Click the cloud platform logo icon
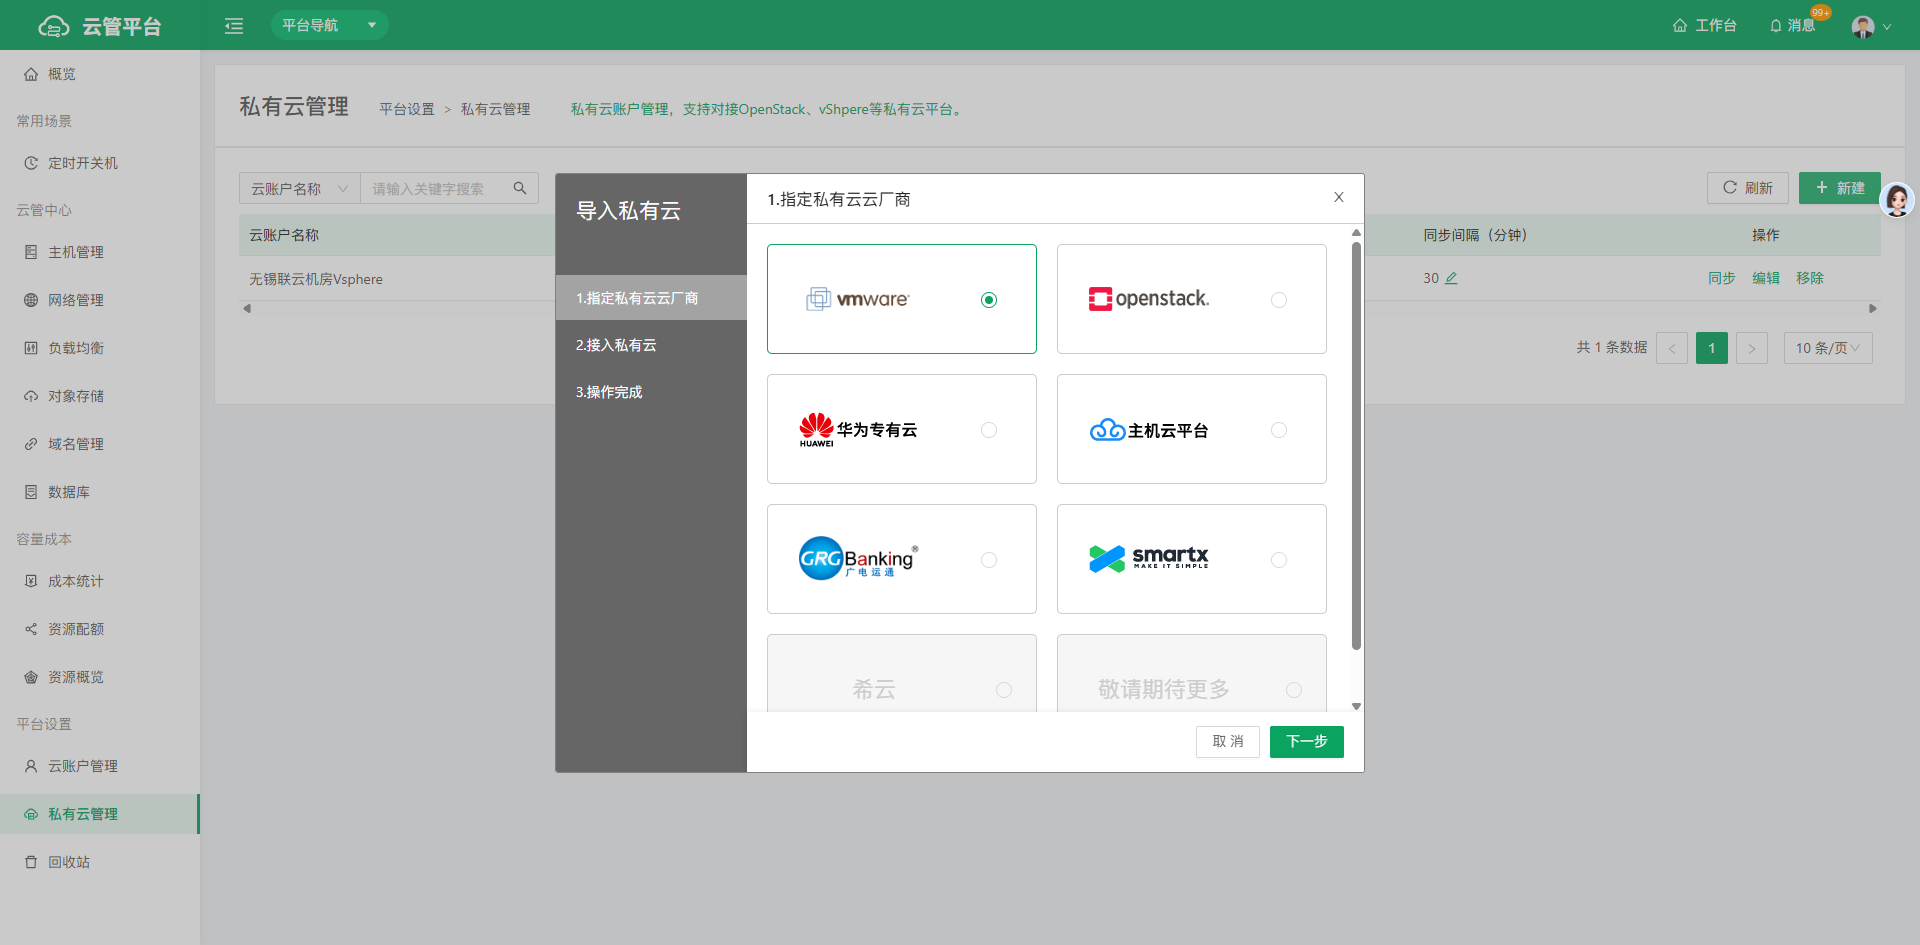The height and width of the screenshot is (945, 1920). [x=53, y=26]
